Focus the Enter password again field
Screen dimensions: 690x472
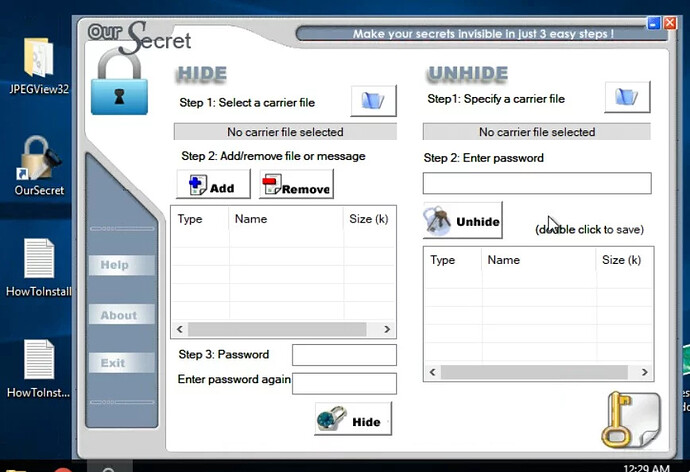tap(344, 383)
